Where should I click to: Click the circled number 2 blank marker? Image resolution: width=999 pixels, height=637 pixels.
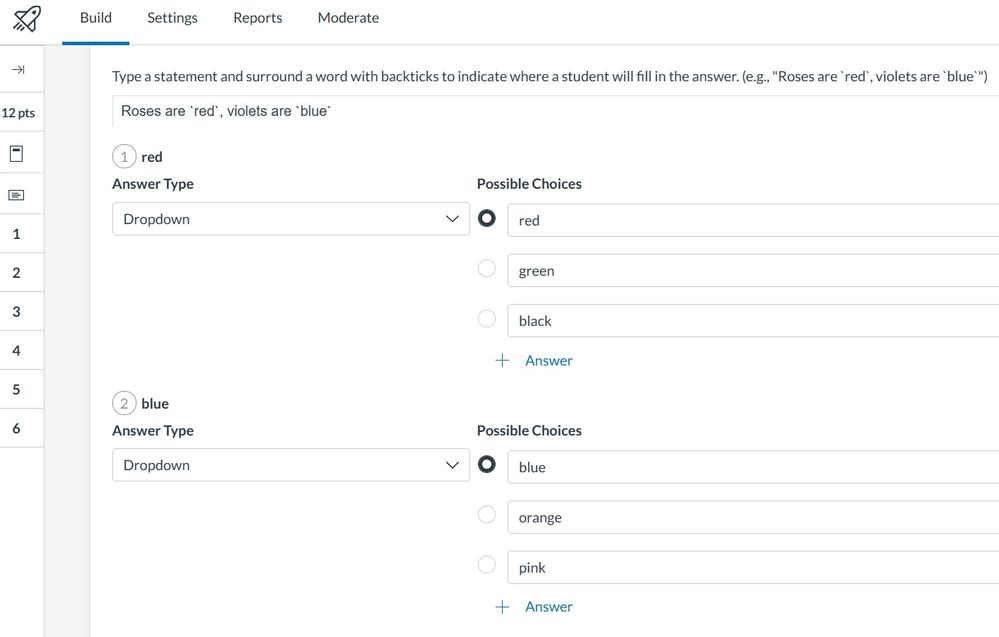pyautogui.click(x=124, y=404)
